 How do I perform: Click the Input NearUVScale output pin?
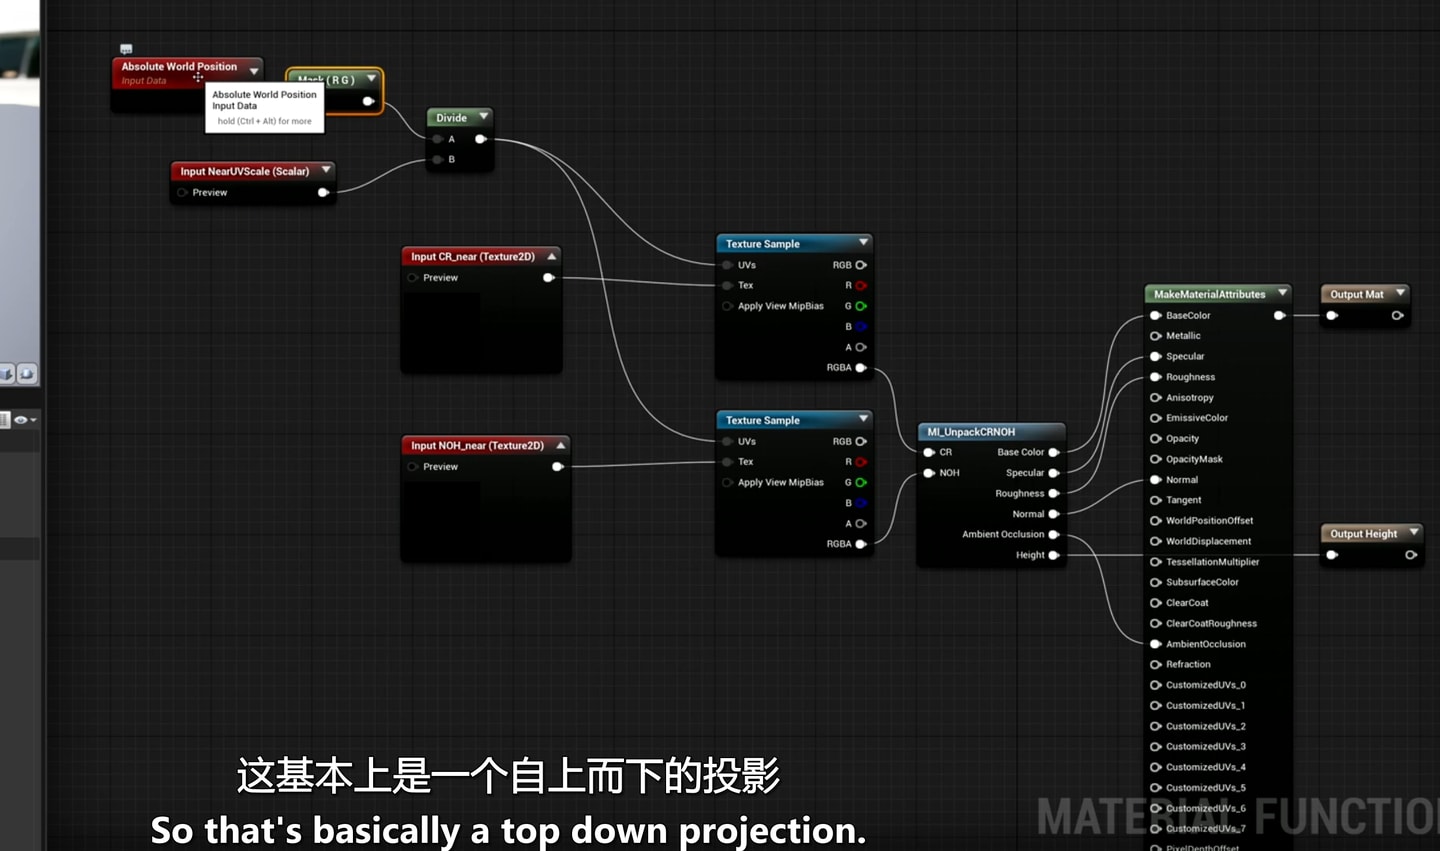(x=323, y=192)
